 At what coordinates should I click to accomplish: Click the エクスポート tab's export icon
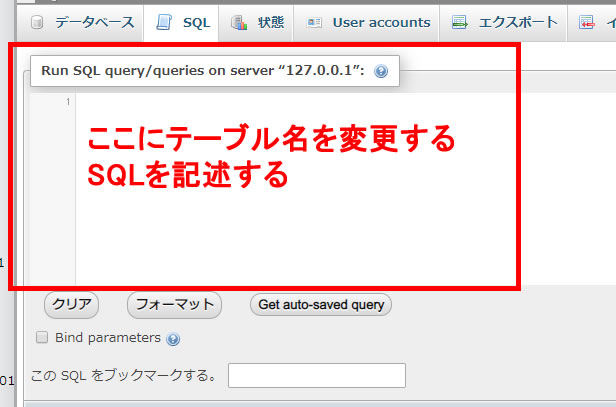[459, 22]
